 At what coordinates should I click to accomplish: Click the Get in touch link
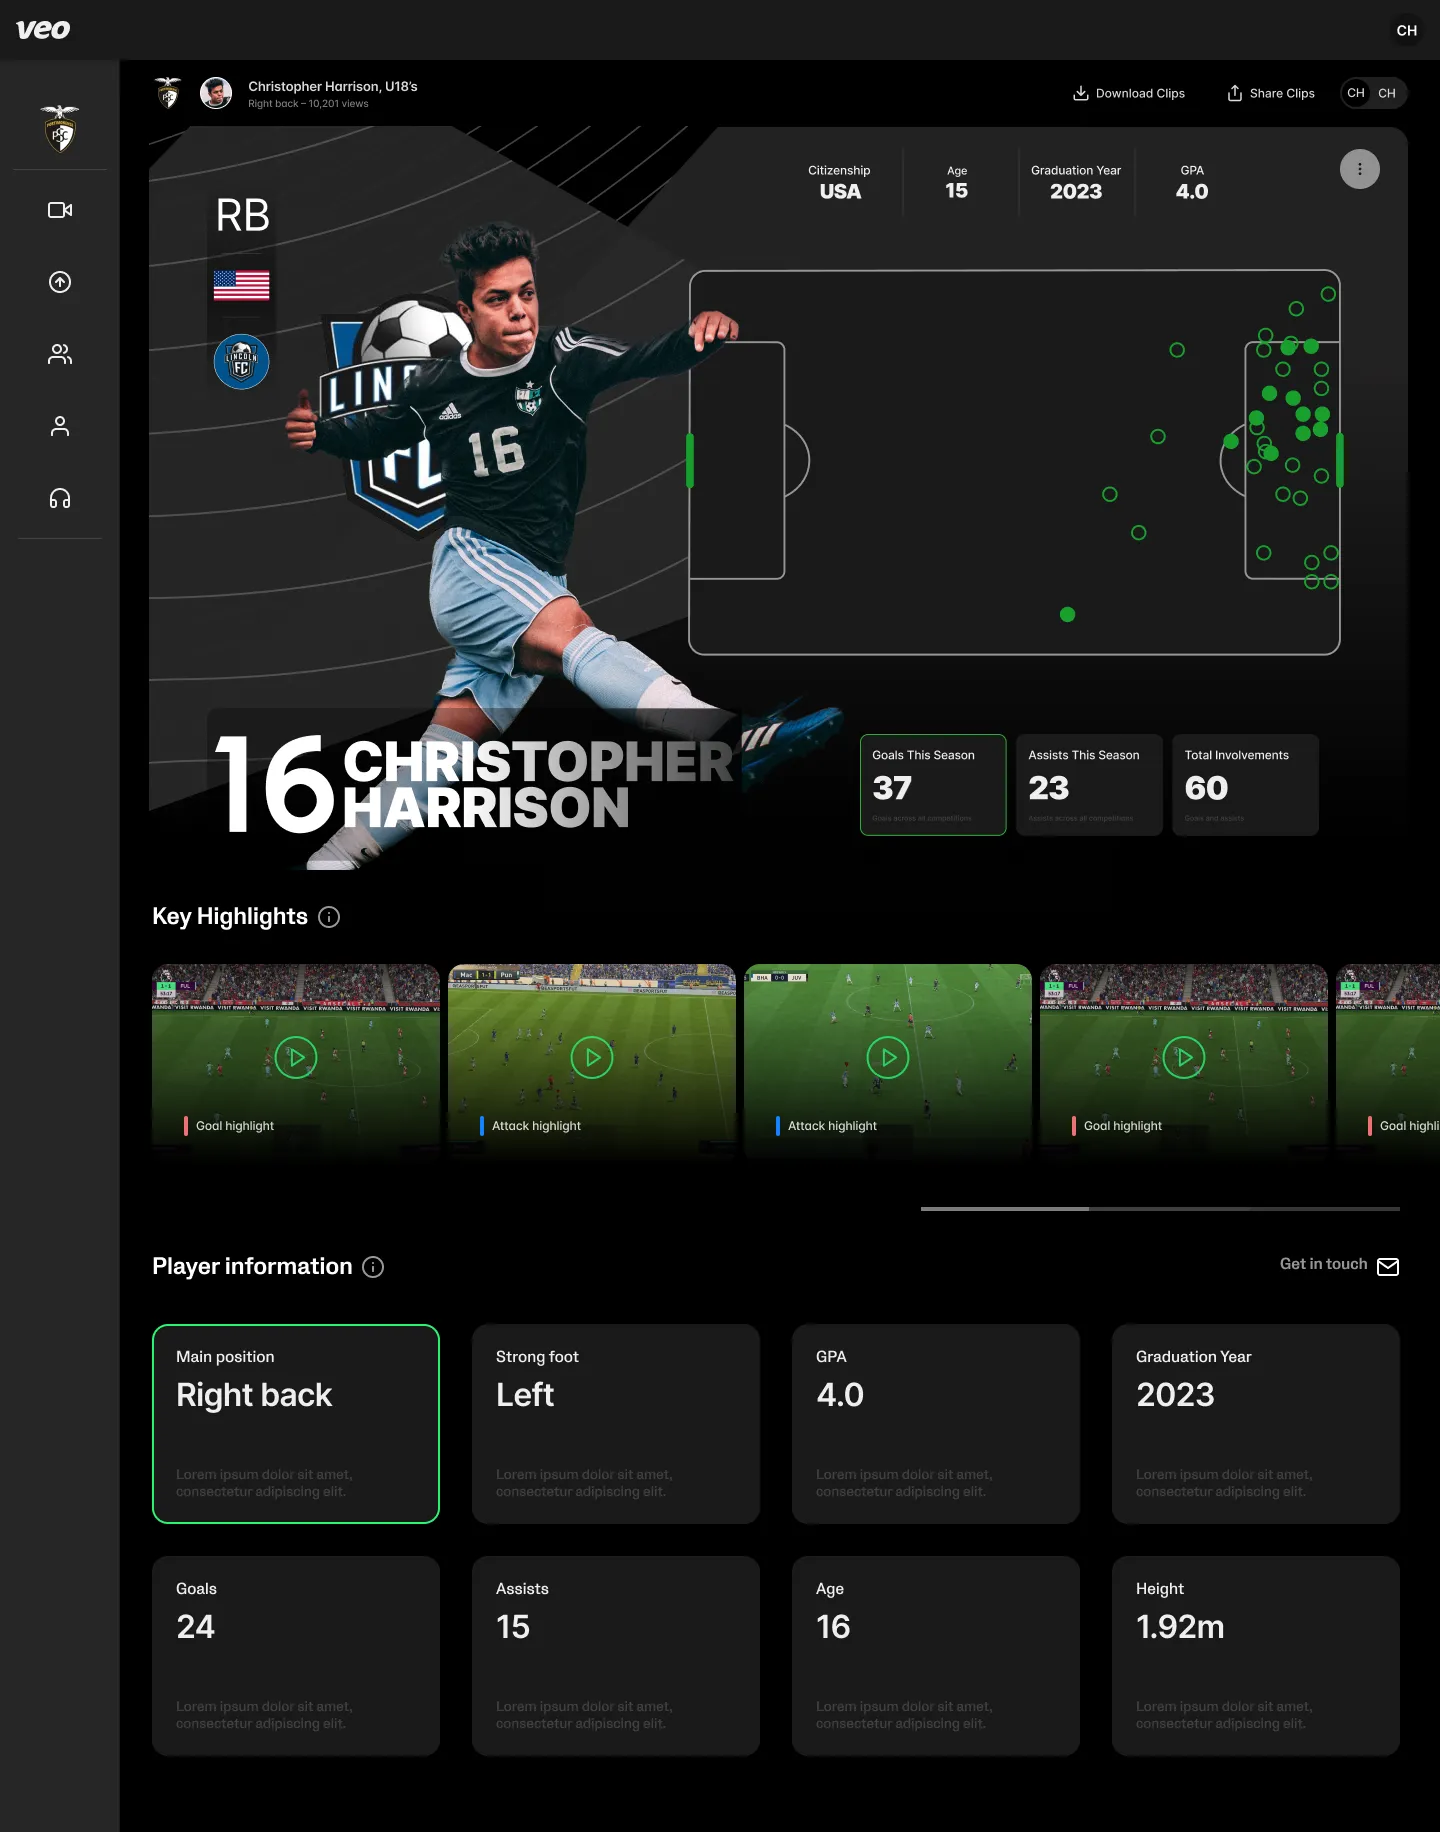[1323, 1264]
